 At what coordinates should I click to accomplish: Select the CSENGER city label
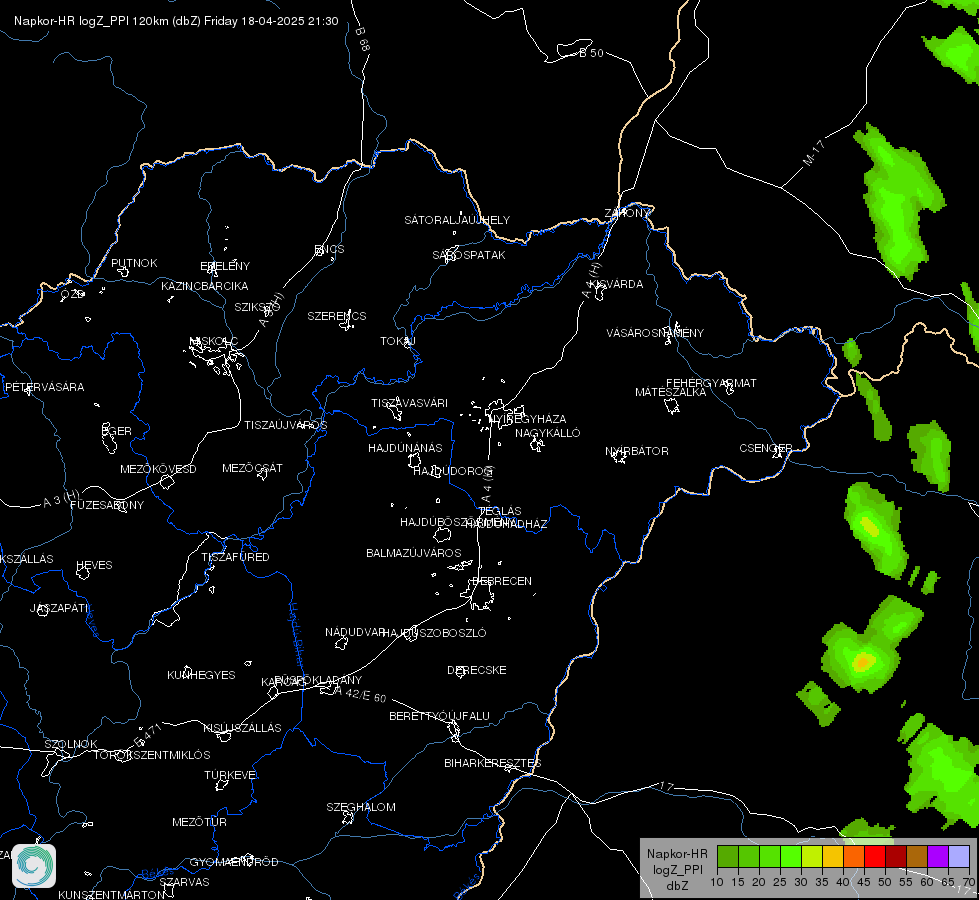766,448
